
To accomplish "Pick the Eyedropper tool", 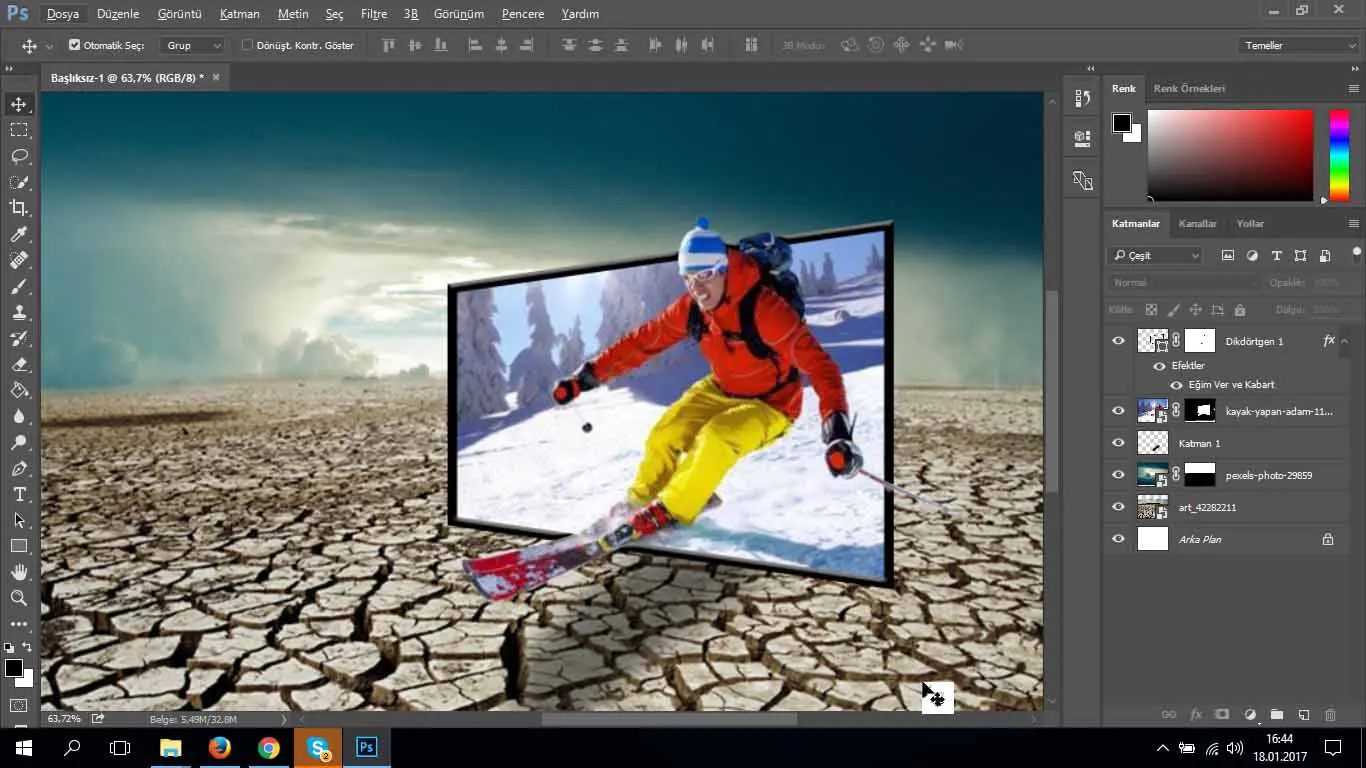I will point(19,234).
